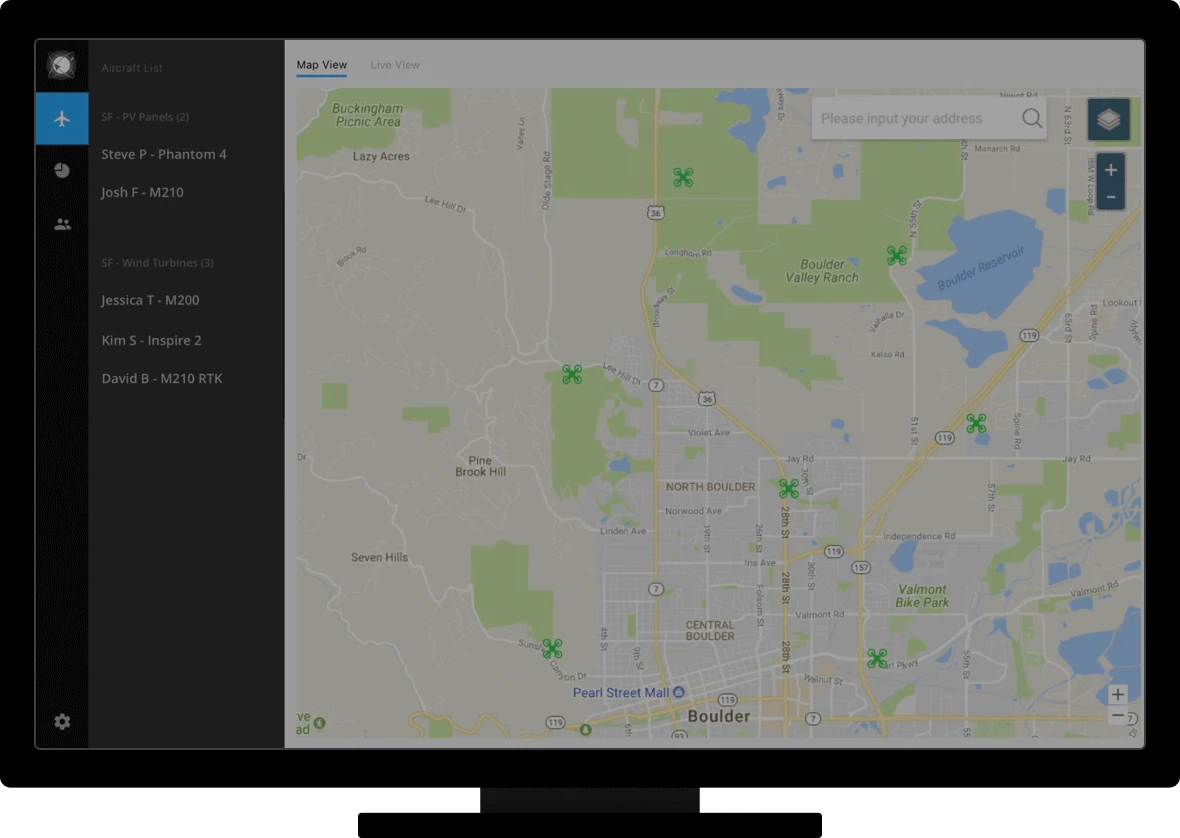
Task: Open settings gear icon in the sidebar
Action: click(x=62, y=721)
